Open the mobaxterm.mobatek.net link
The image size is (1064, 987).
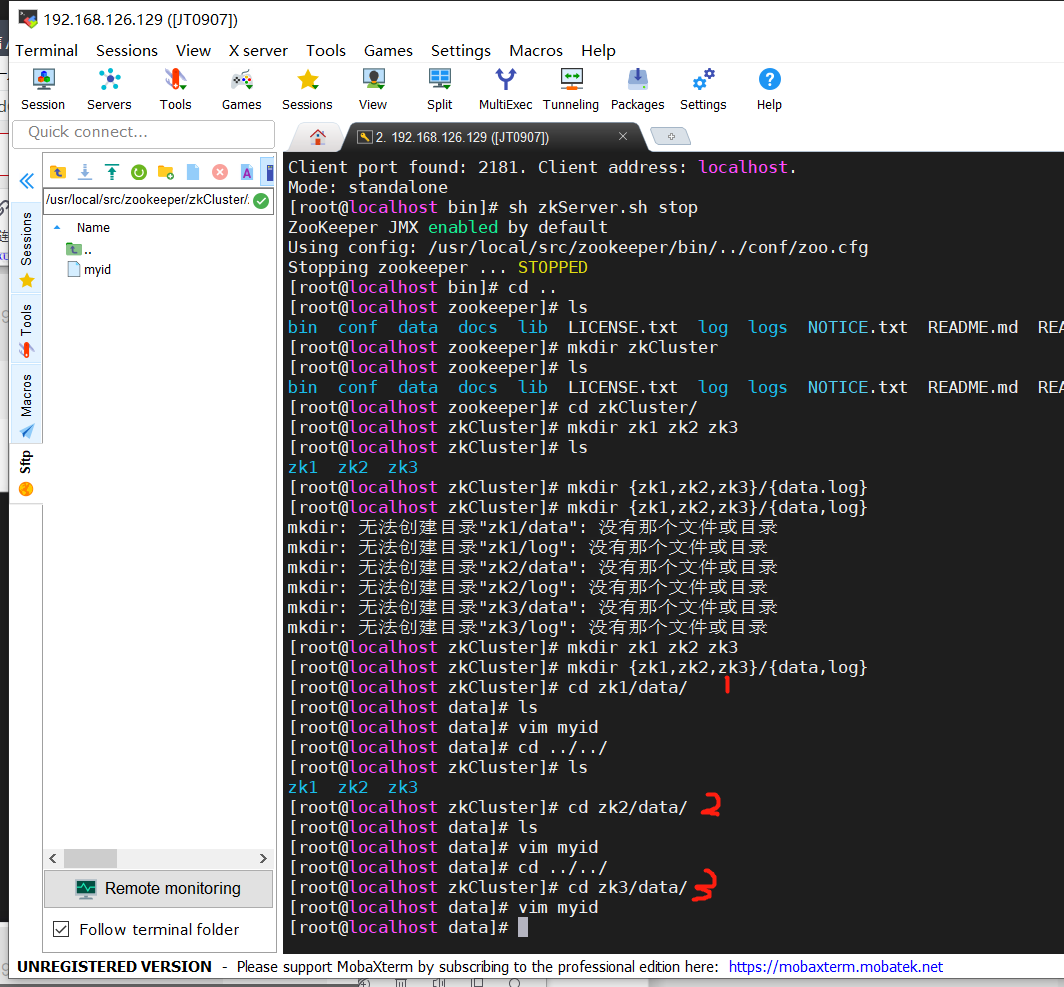(835, 967)
